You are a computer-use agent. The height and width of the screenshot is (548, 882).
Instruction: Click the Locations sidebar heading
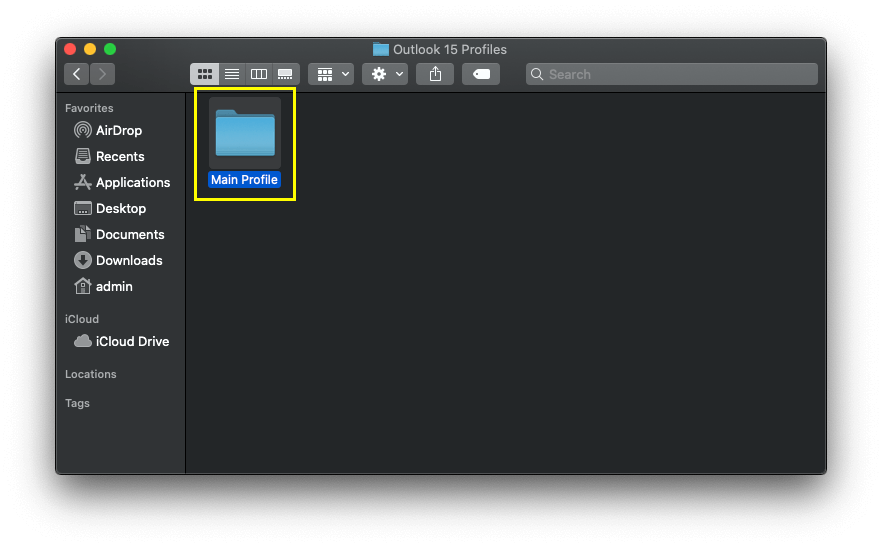click(91, 374)
